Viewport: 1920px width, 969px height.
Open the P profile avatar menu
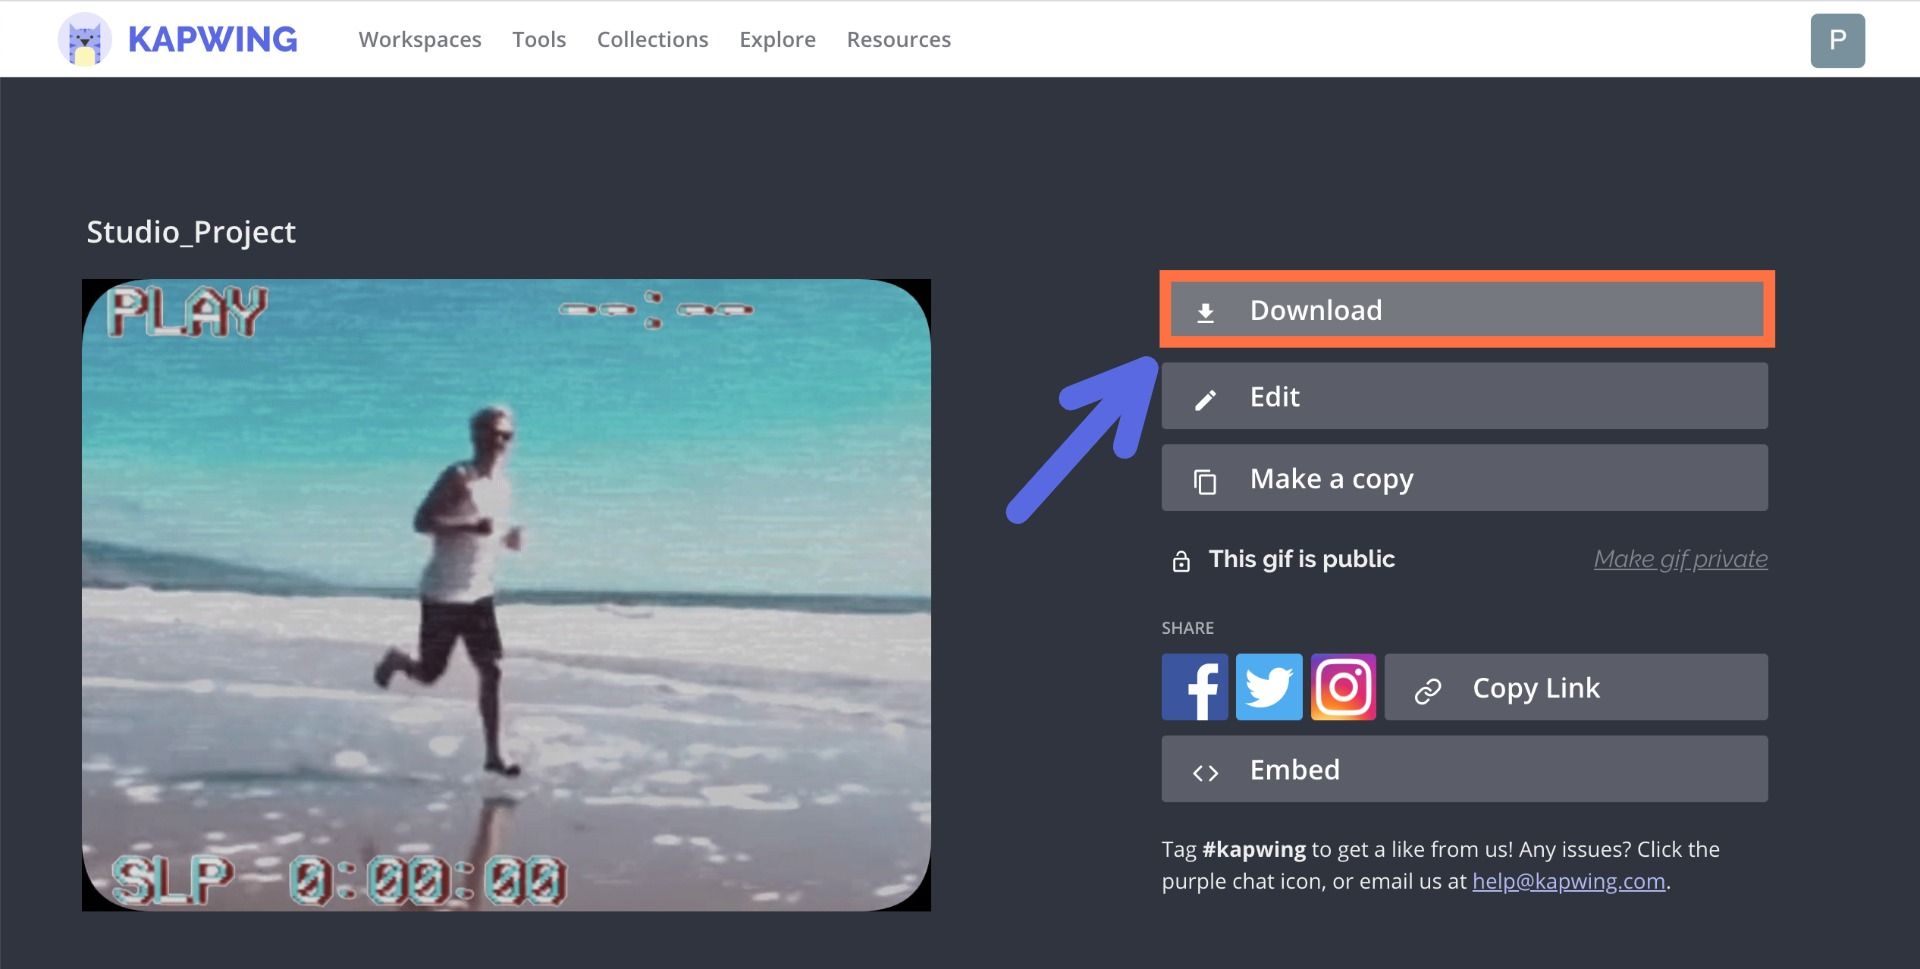tap(1837, 41)
